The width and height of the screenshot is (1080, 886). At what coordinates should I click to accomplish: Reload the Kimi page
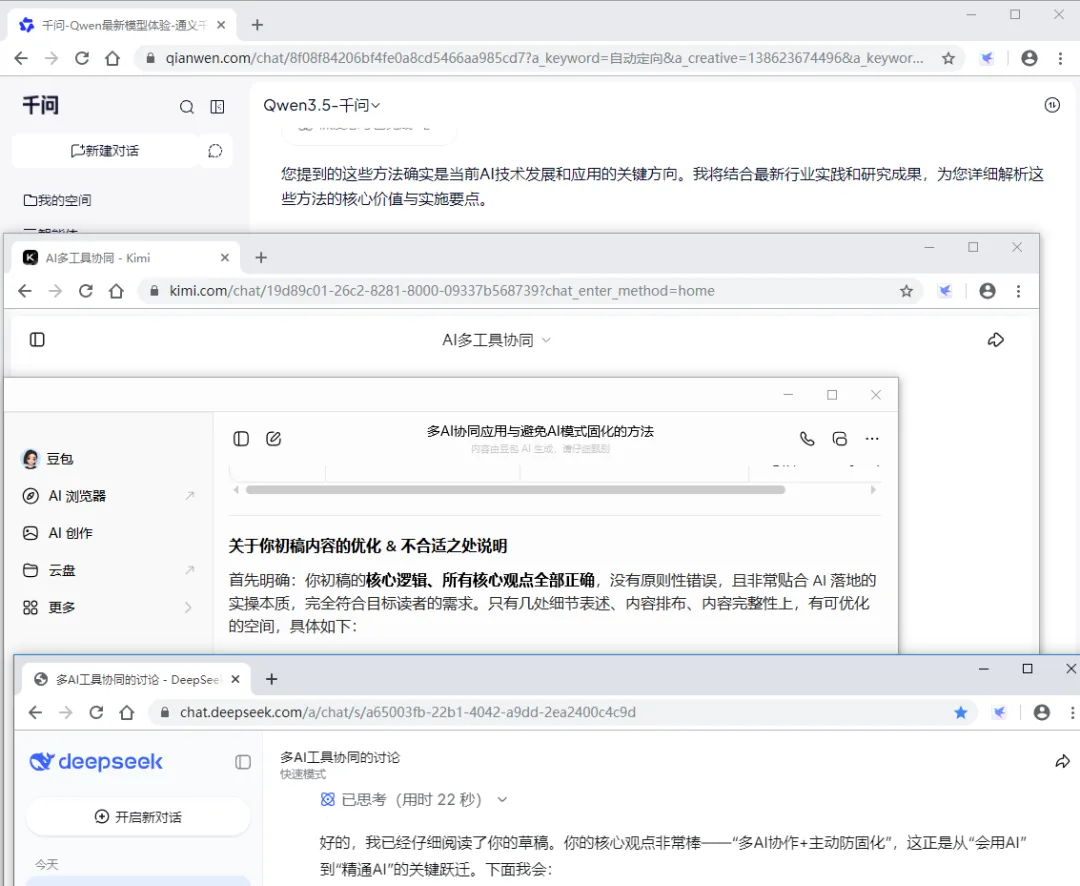(x=86, y=291)
